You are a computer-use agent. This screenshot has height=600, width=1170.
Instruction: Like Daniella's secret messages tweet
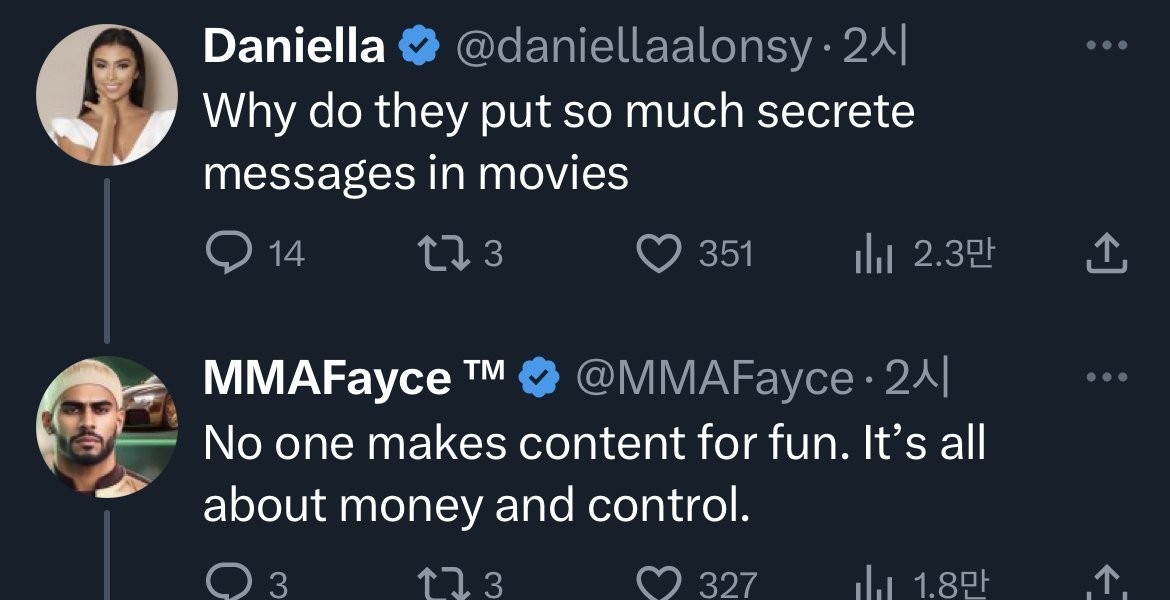[659, 254]
